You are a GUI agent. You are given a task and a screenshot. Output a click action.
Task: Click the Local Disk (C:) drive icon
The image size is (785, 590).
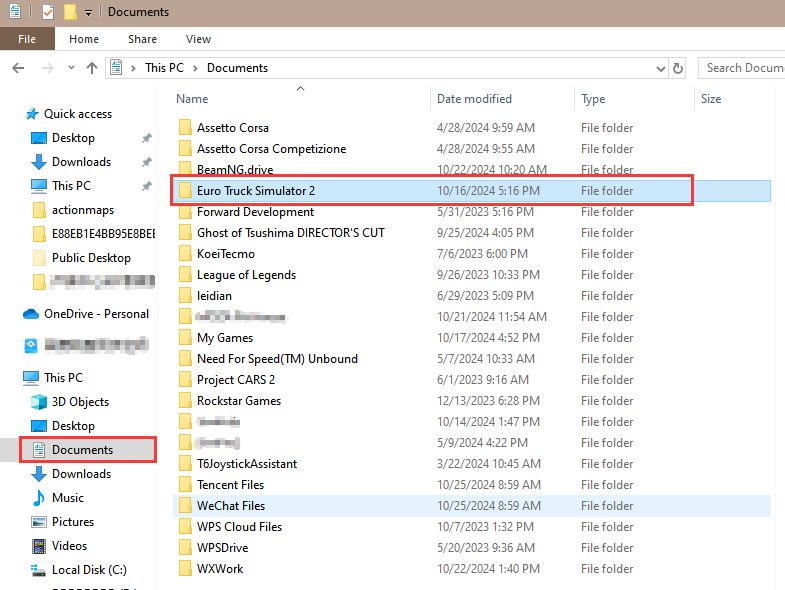[x=39, y=570]
